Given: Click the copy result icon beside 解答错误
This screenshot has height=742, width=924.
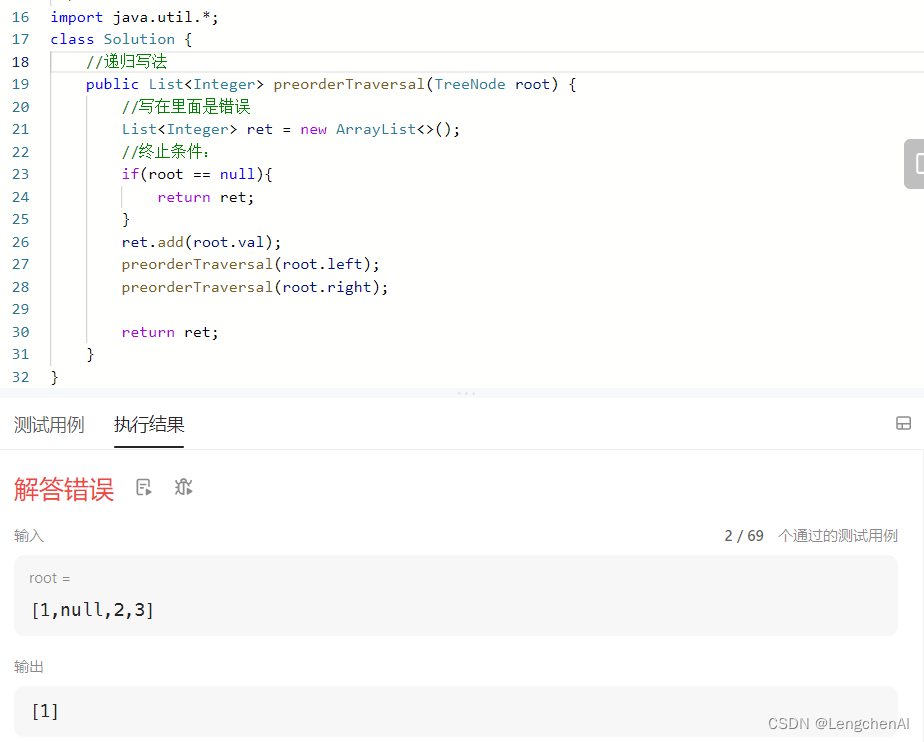Looking at the screenshot, I should 143,487.
